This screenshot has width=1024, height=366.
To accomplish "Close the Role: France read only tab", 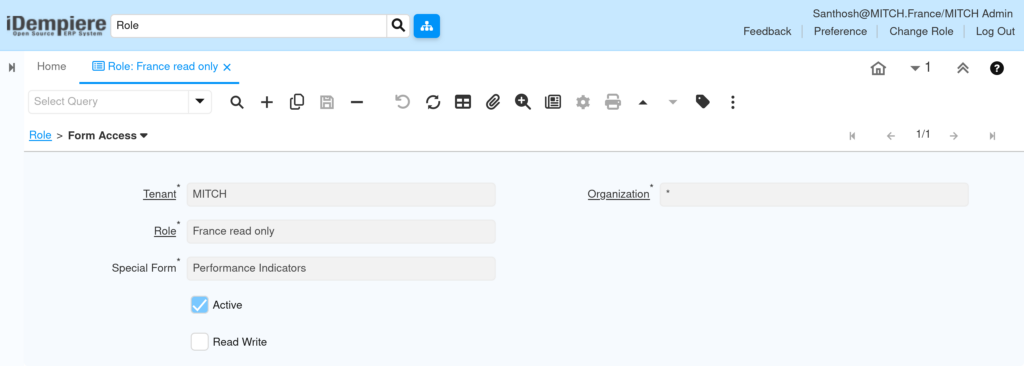I will tap(227, 67).
